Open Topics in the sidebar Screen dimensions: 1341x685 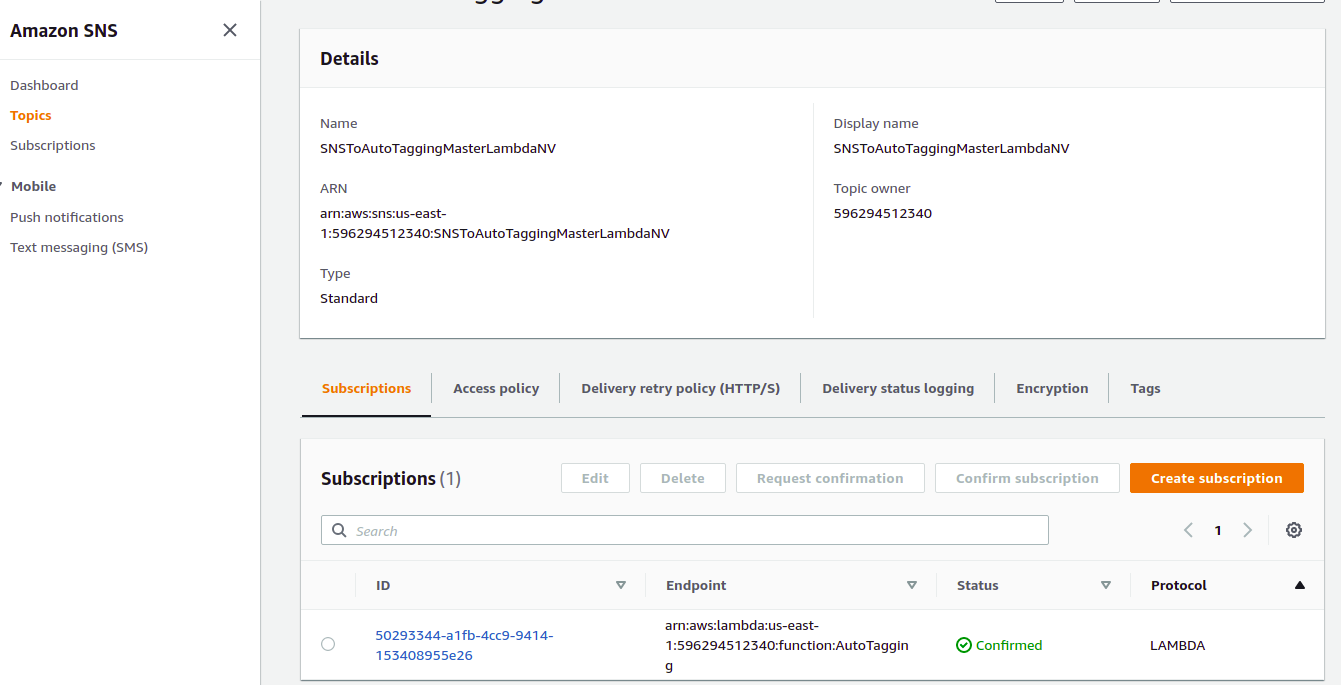[31, 115]
